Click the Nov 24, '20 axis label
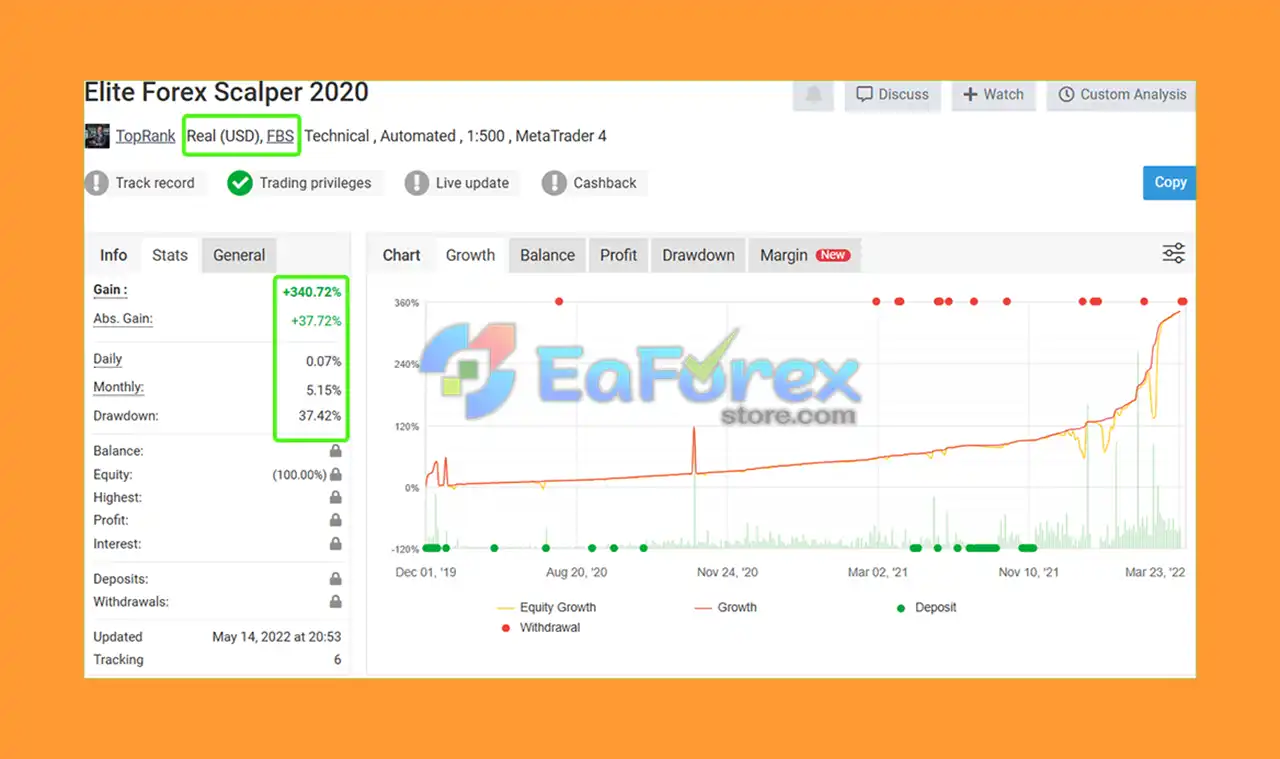 (x=727, y=572)
